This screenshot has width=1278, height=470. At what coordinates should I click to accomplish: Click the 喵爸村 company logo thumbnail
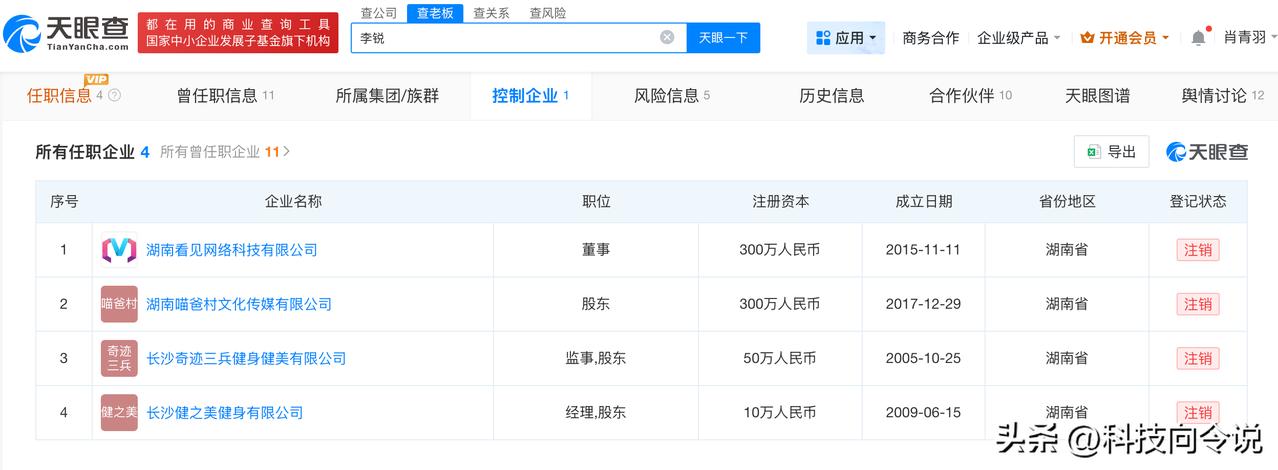(119, 304)
